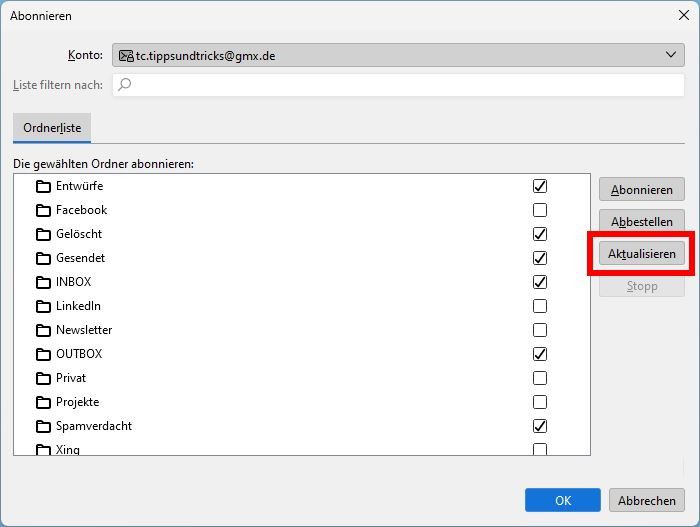This screenshot has height=527, width=700.
Task: Tick the Privat folder checkbox
Action: pyautogui.click(x=540, y=378)
